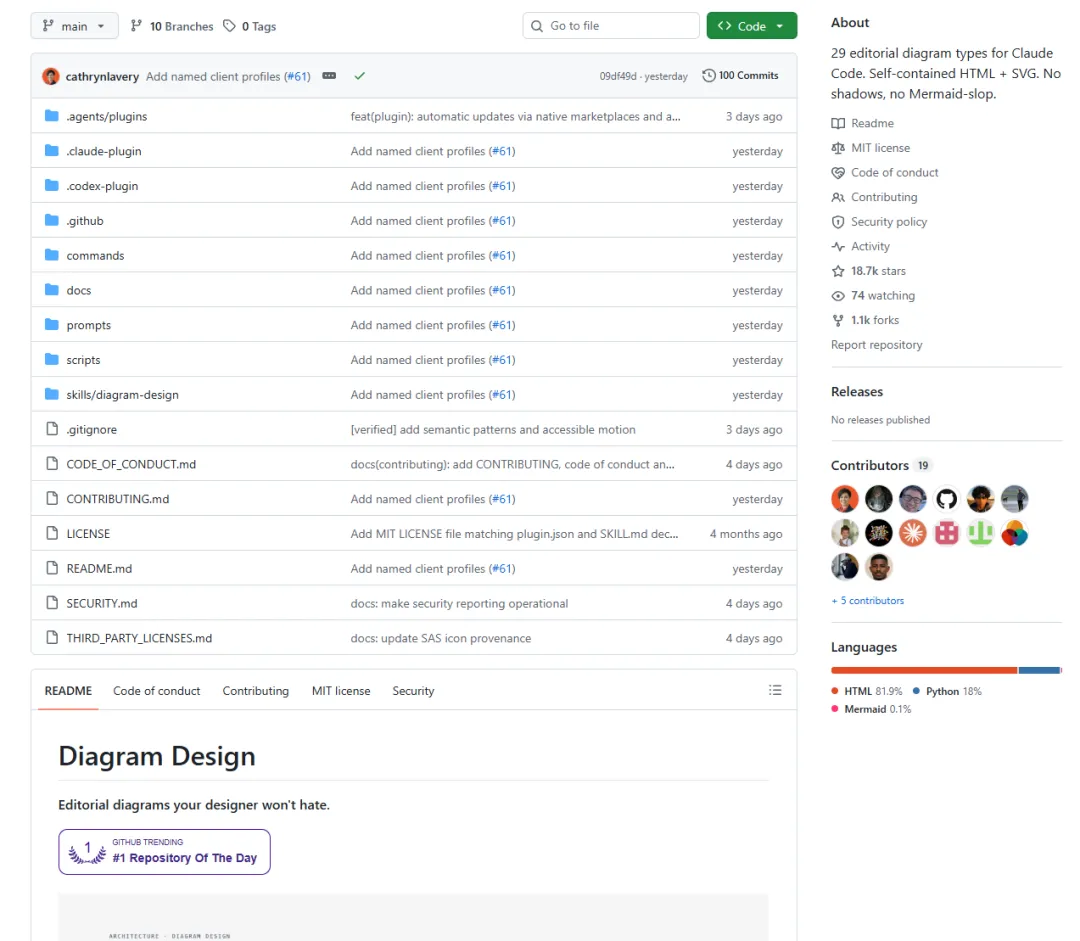This screenshot has height=941, width=1080.
Task: Open the skills/diagram-design folder
Action: (x=123, y=394)
